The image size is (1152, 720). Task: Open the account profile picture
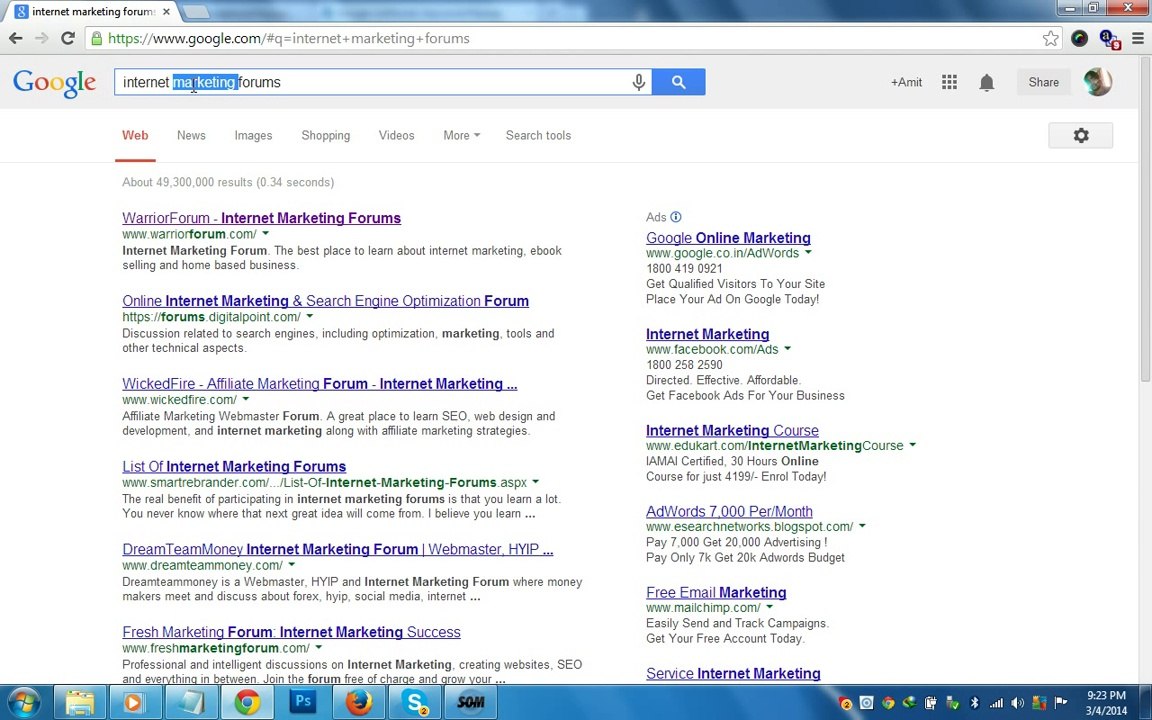[x=1098, y=82]
